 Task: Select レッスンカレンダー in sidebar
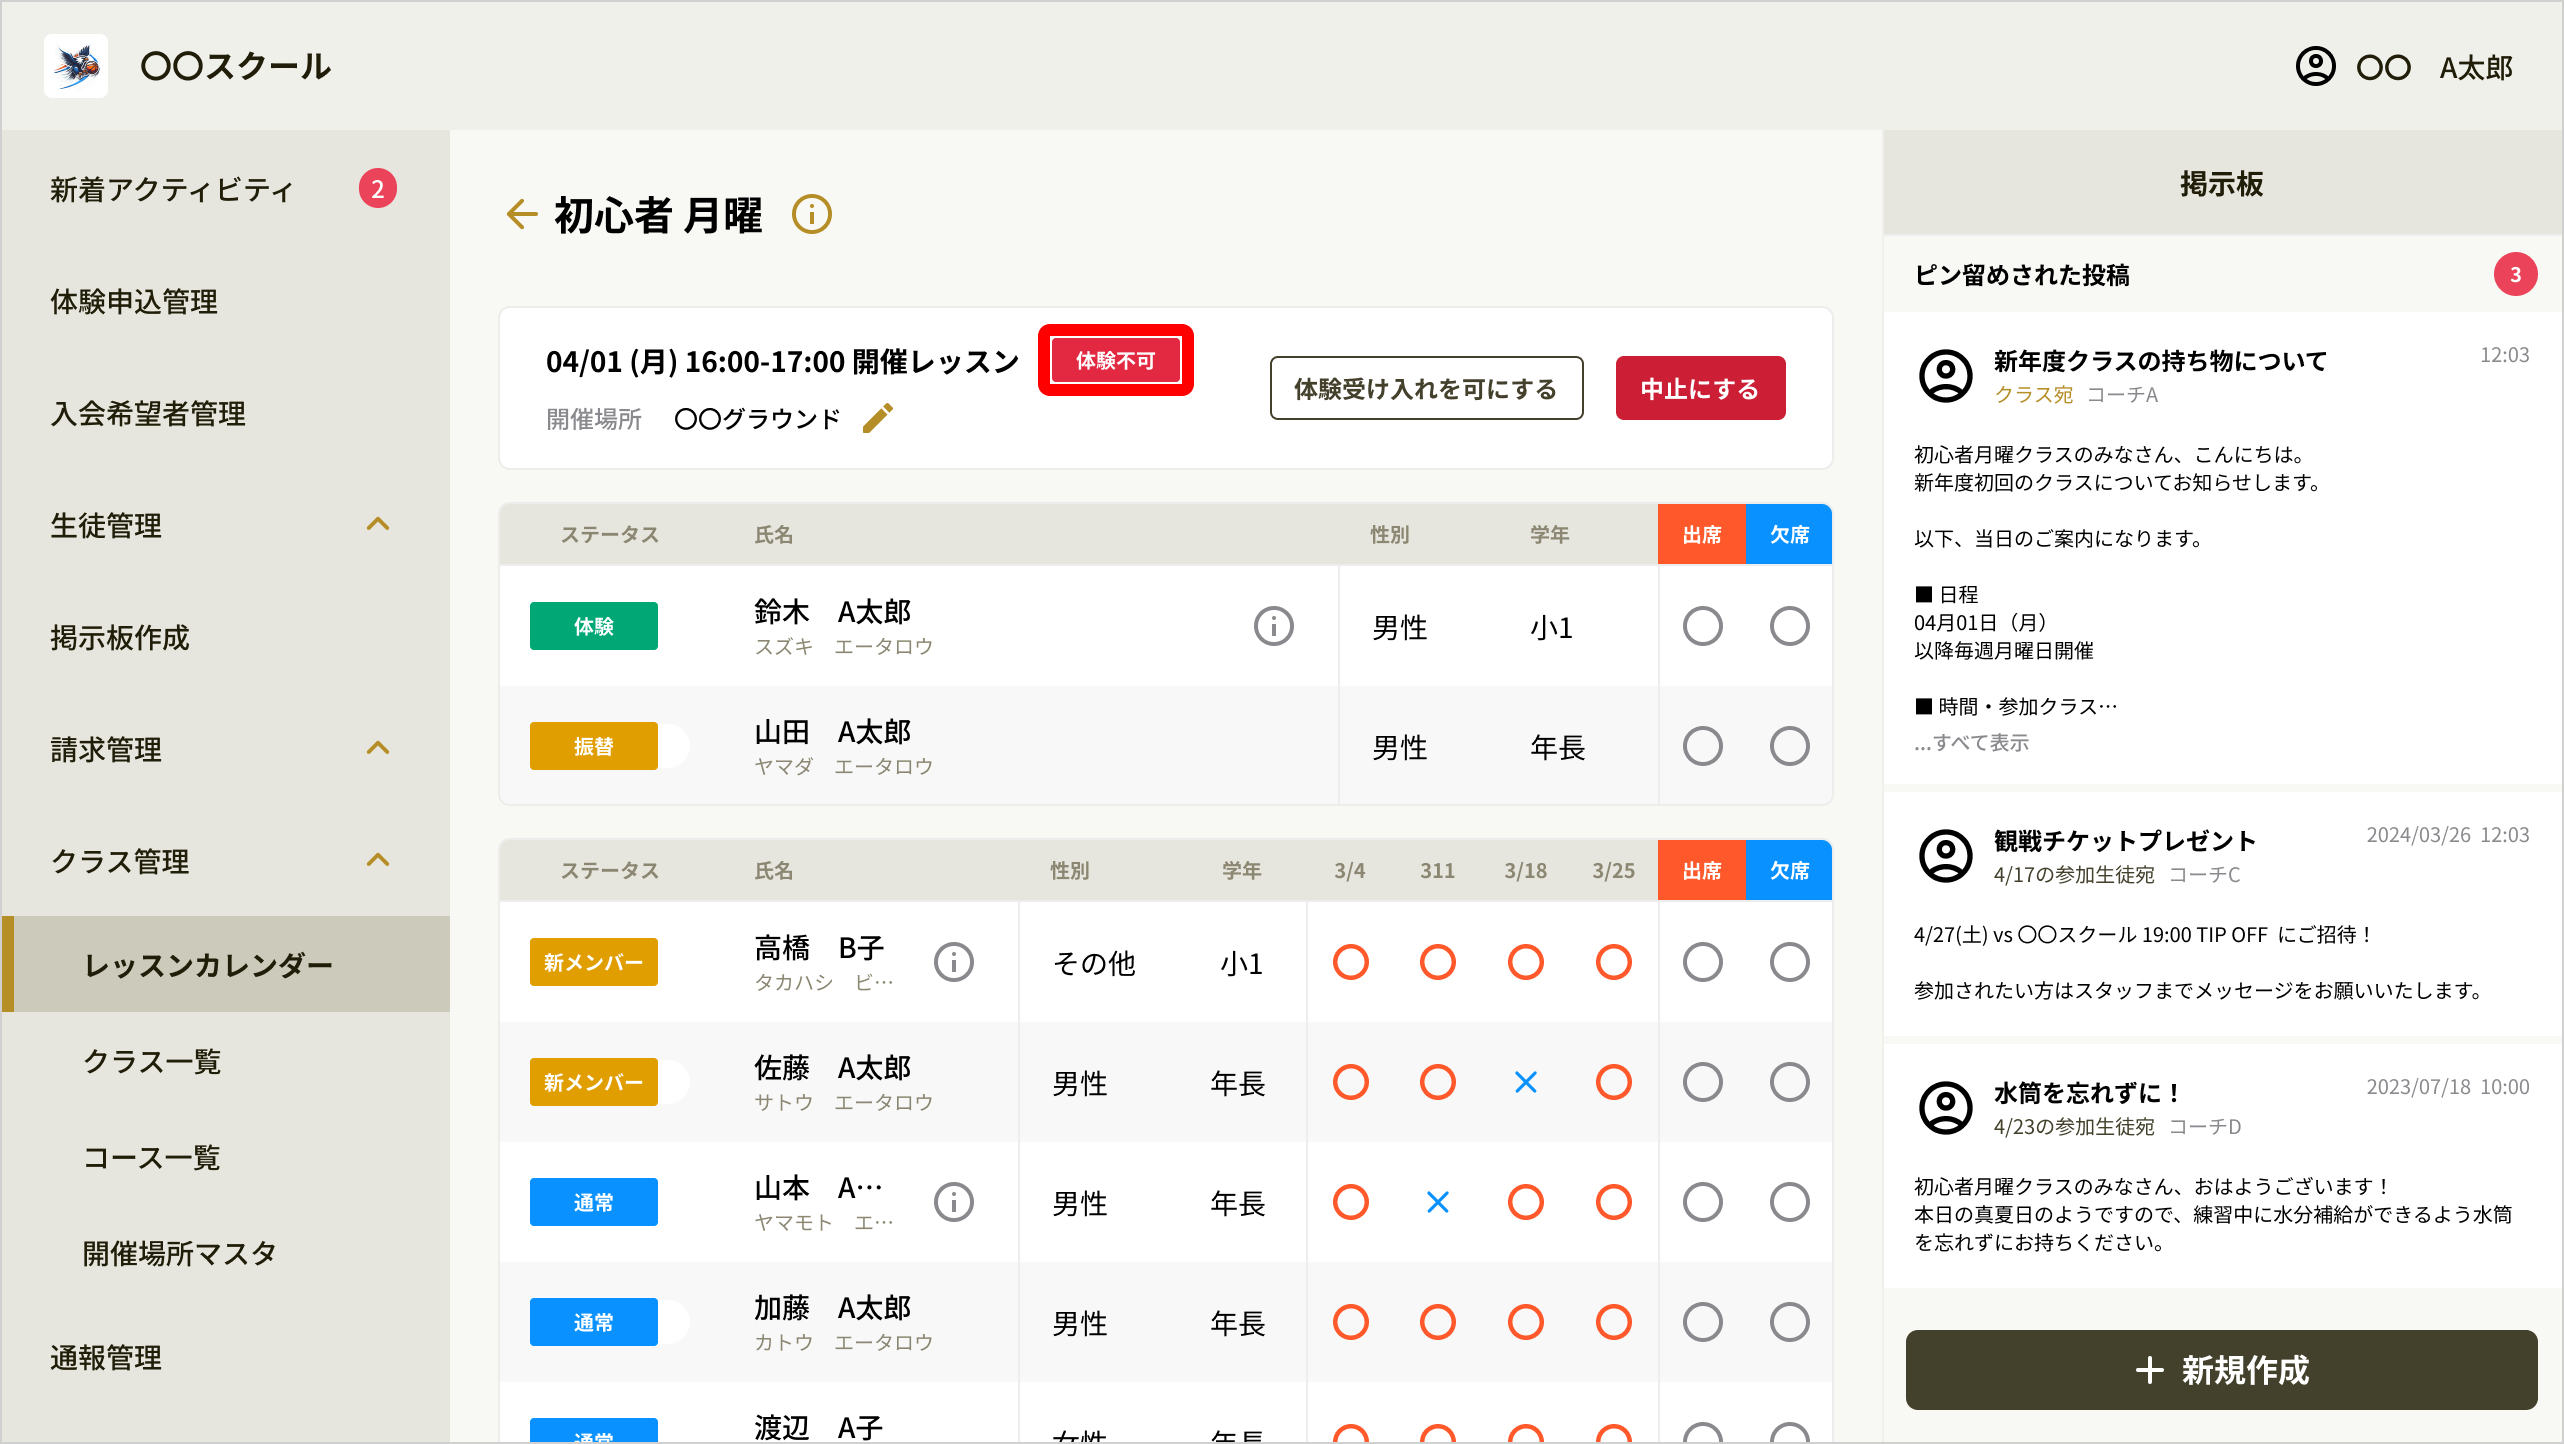226,964
